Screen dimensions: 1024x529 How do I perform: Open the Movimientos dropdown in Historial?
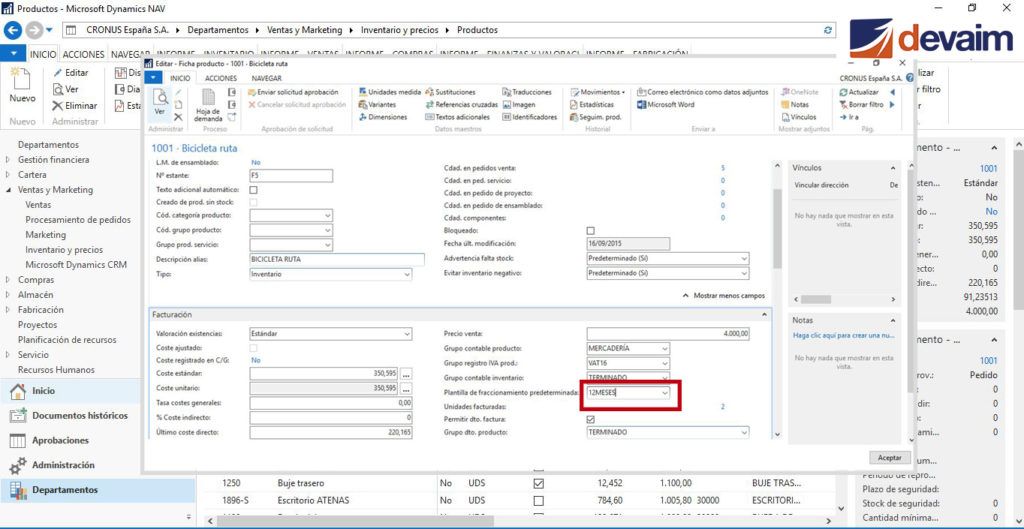[598, 92]
